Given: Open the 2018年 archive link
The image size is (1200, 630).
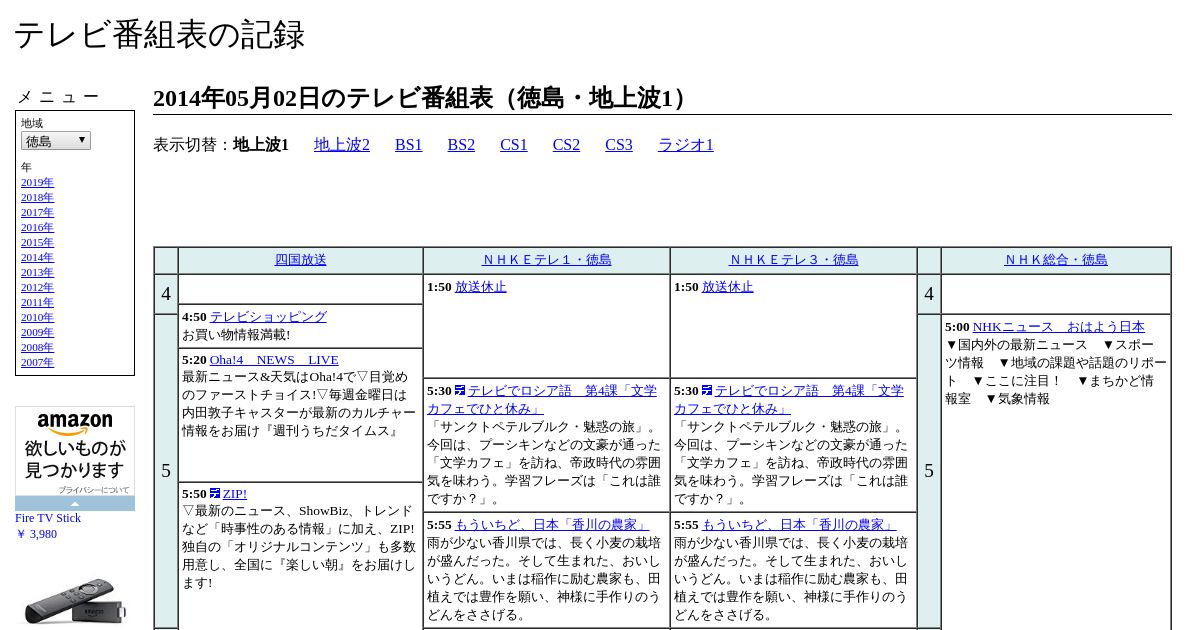Looking at the screenshot, I should [x=37, y=198].
